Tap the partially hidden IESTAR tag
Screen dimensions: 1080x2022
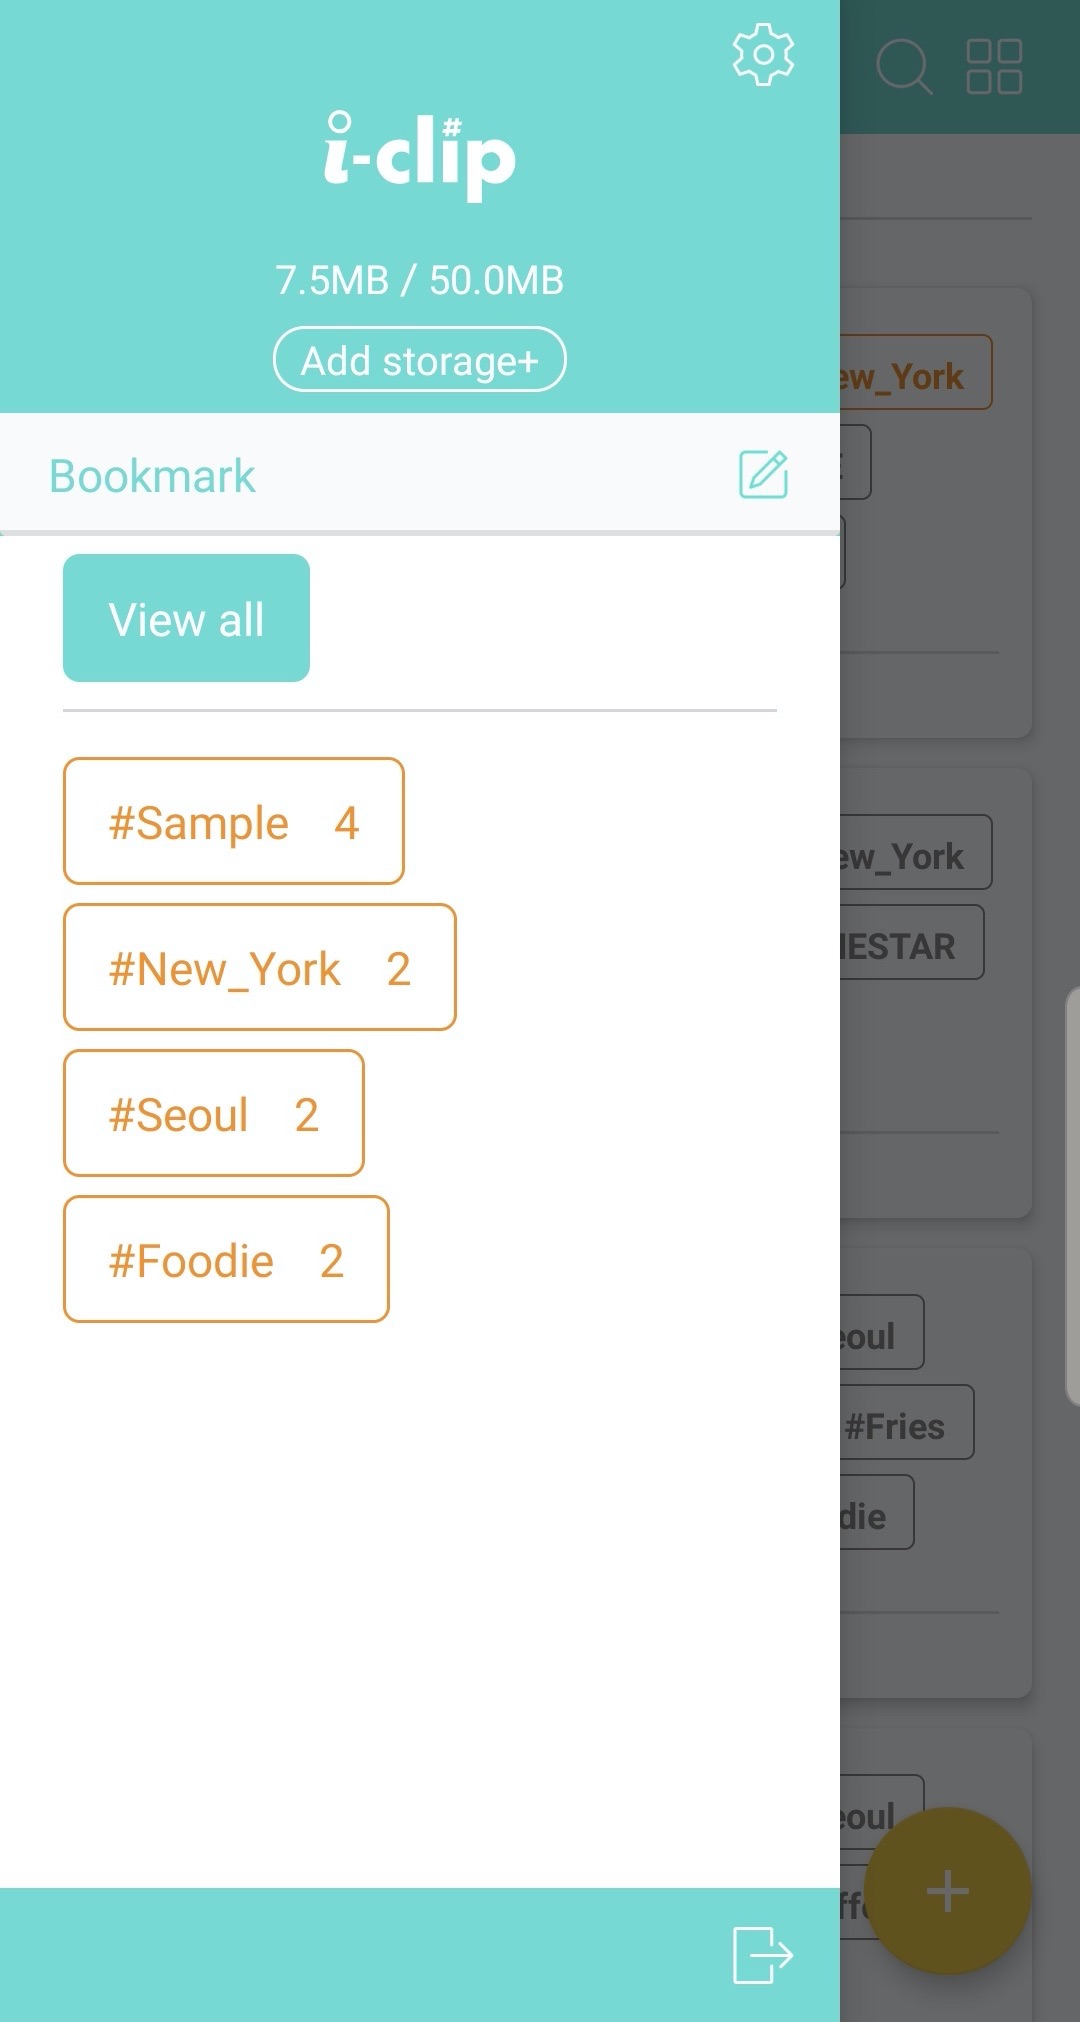911,942
